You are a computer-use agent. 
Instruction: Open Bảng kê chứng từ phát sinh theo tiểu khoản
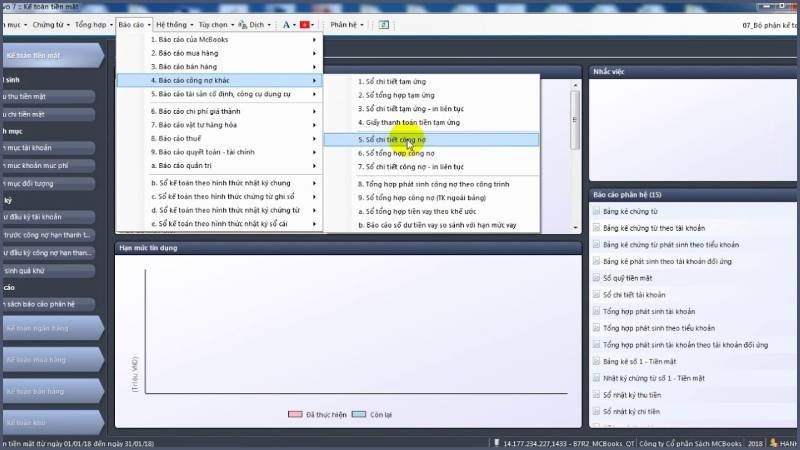[671, 244]
